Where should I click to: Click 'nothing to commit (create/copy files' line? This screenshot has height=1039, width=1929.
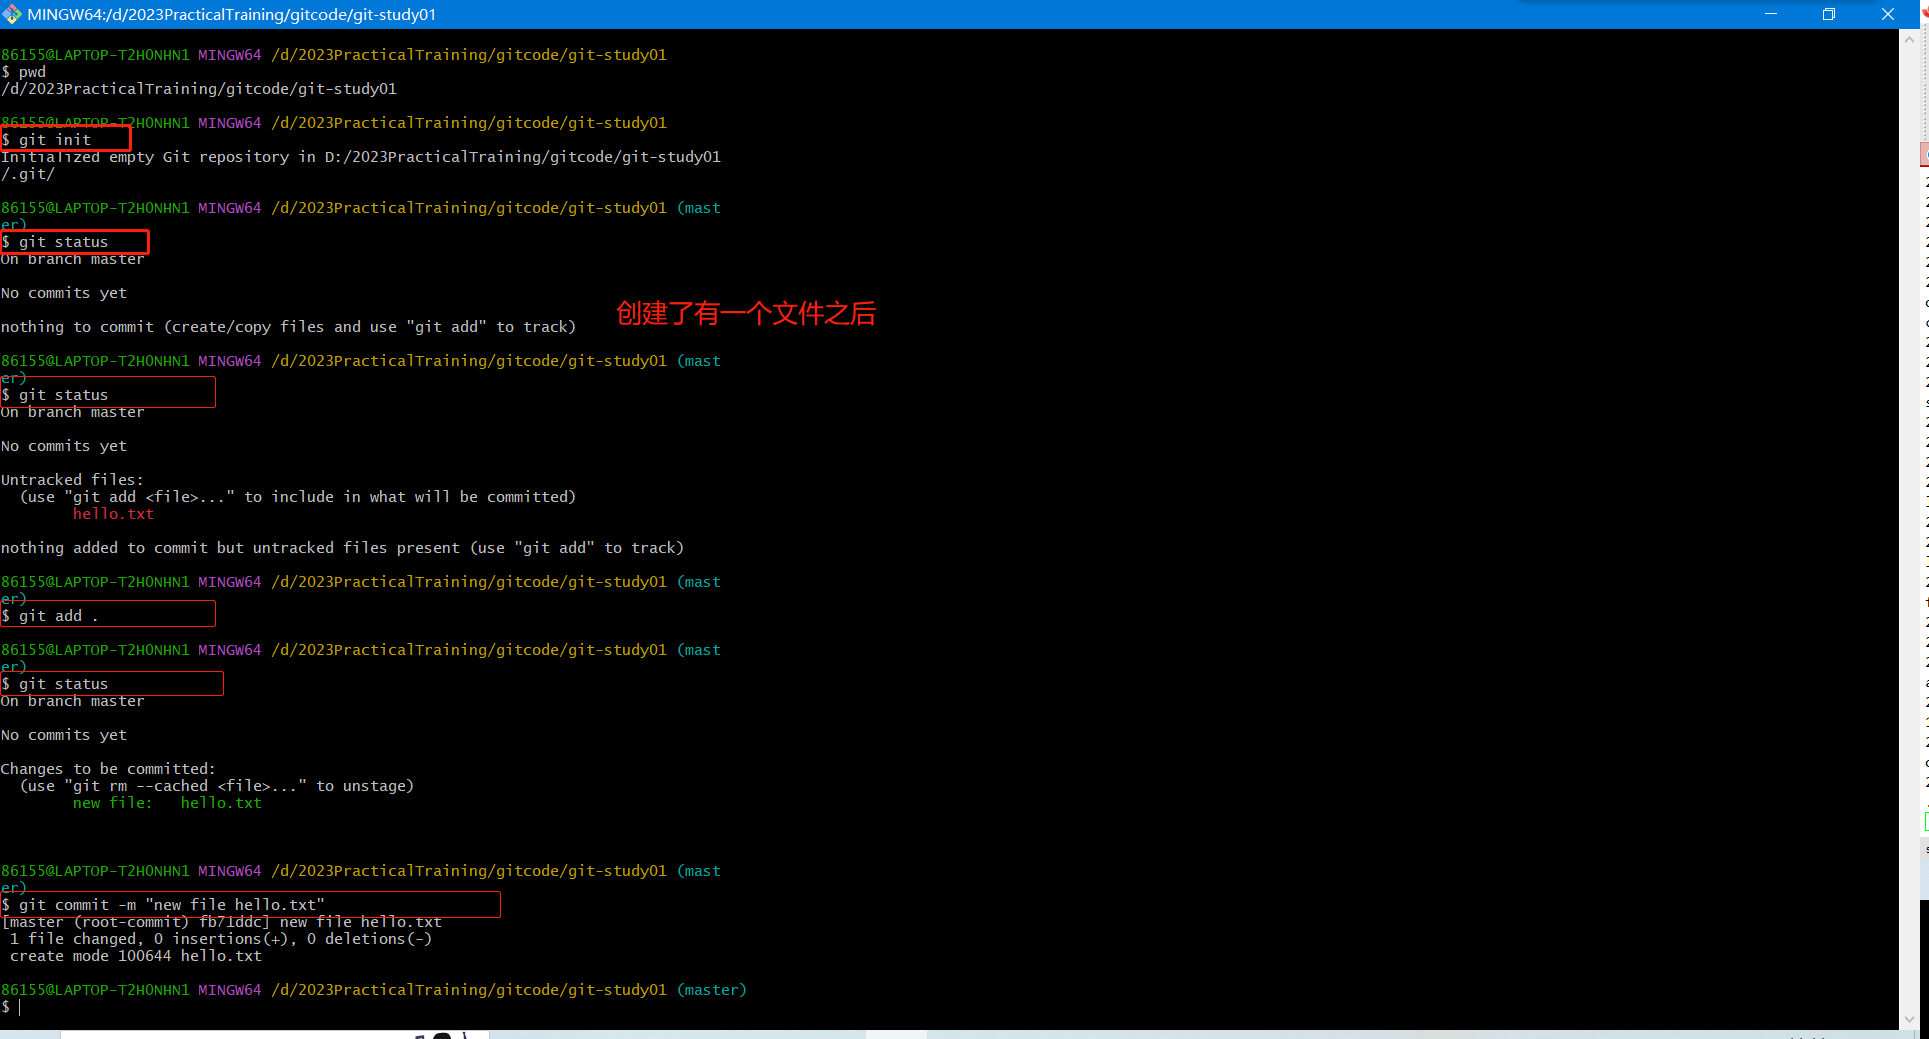pyautogui.click(x=288, y=327)
